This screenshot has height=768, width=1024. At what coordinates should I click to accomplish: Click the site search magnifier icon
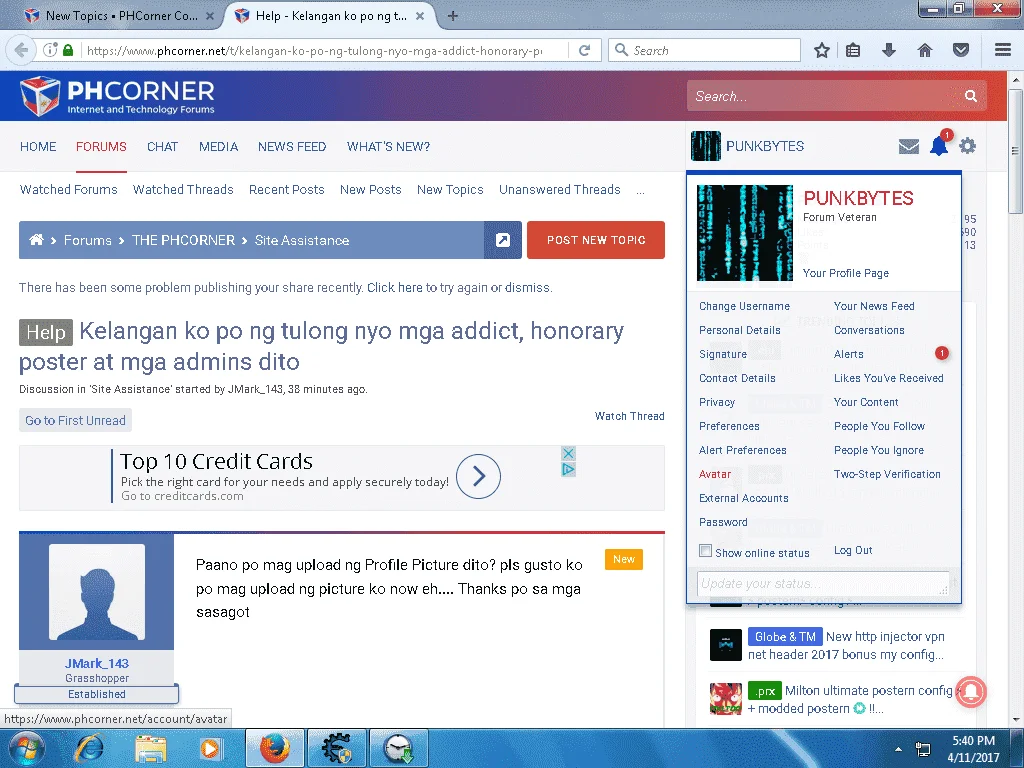[x=971, y=96]
